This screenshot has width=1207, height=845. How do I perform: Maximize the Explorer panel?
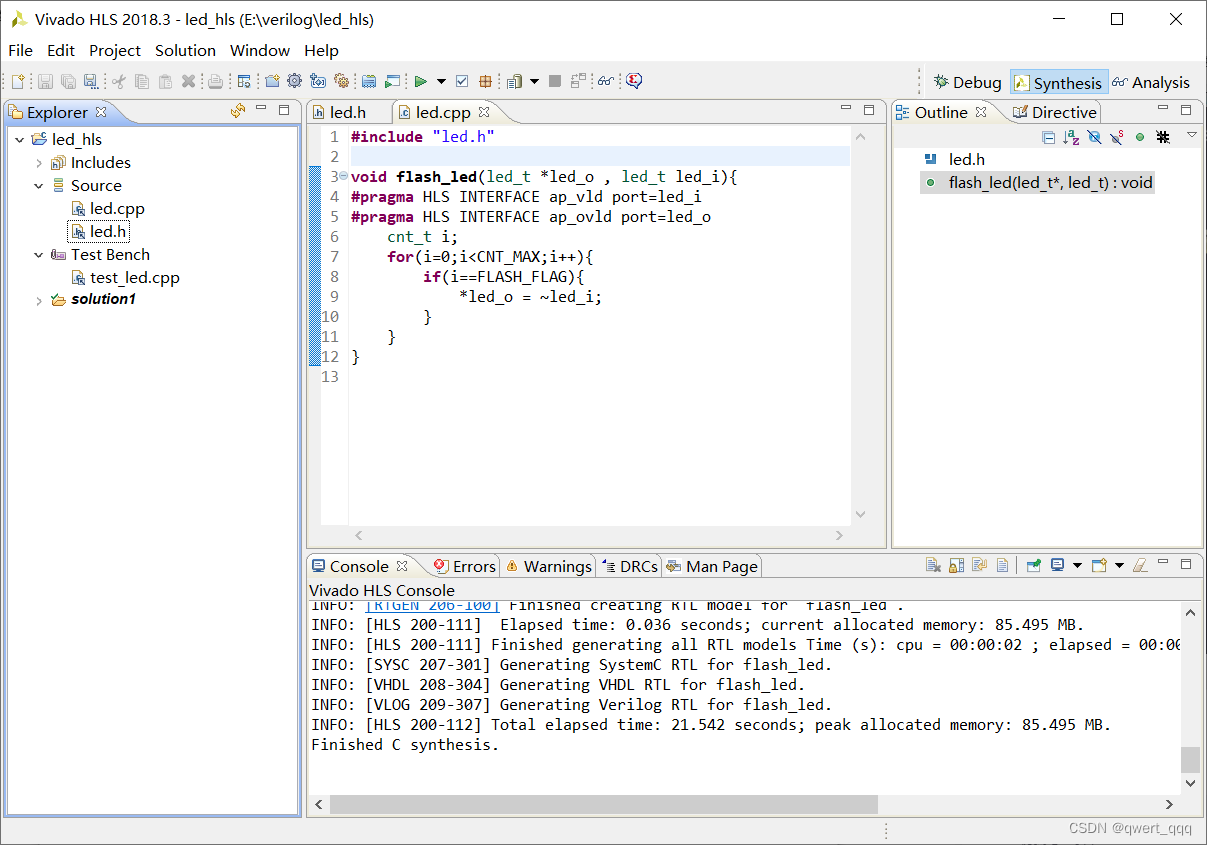(x=284, y=110)
